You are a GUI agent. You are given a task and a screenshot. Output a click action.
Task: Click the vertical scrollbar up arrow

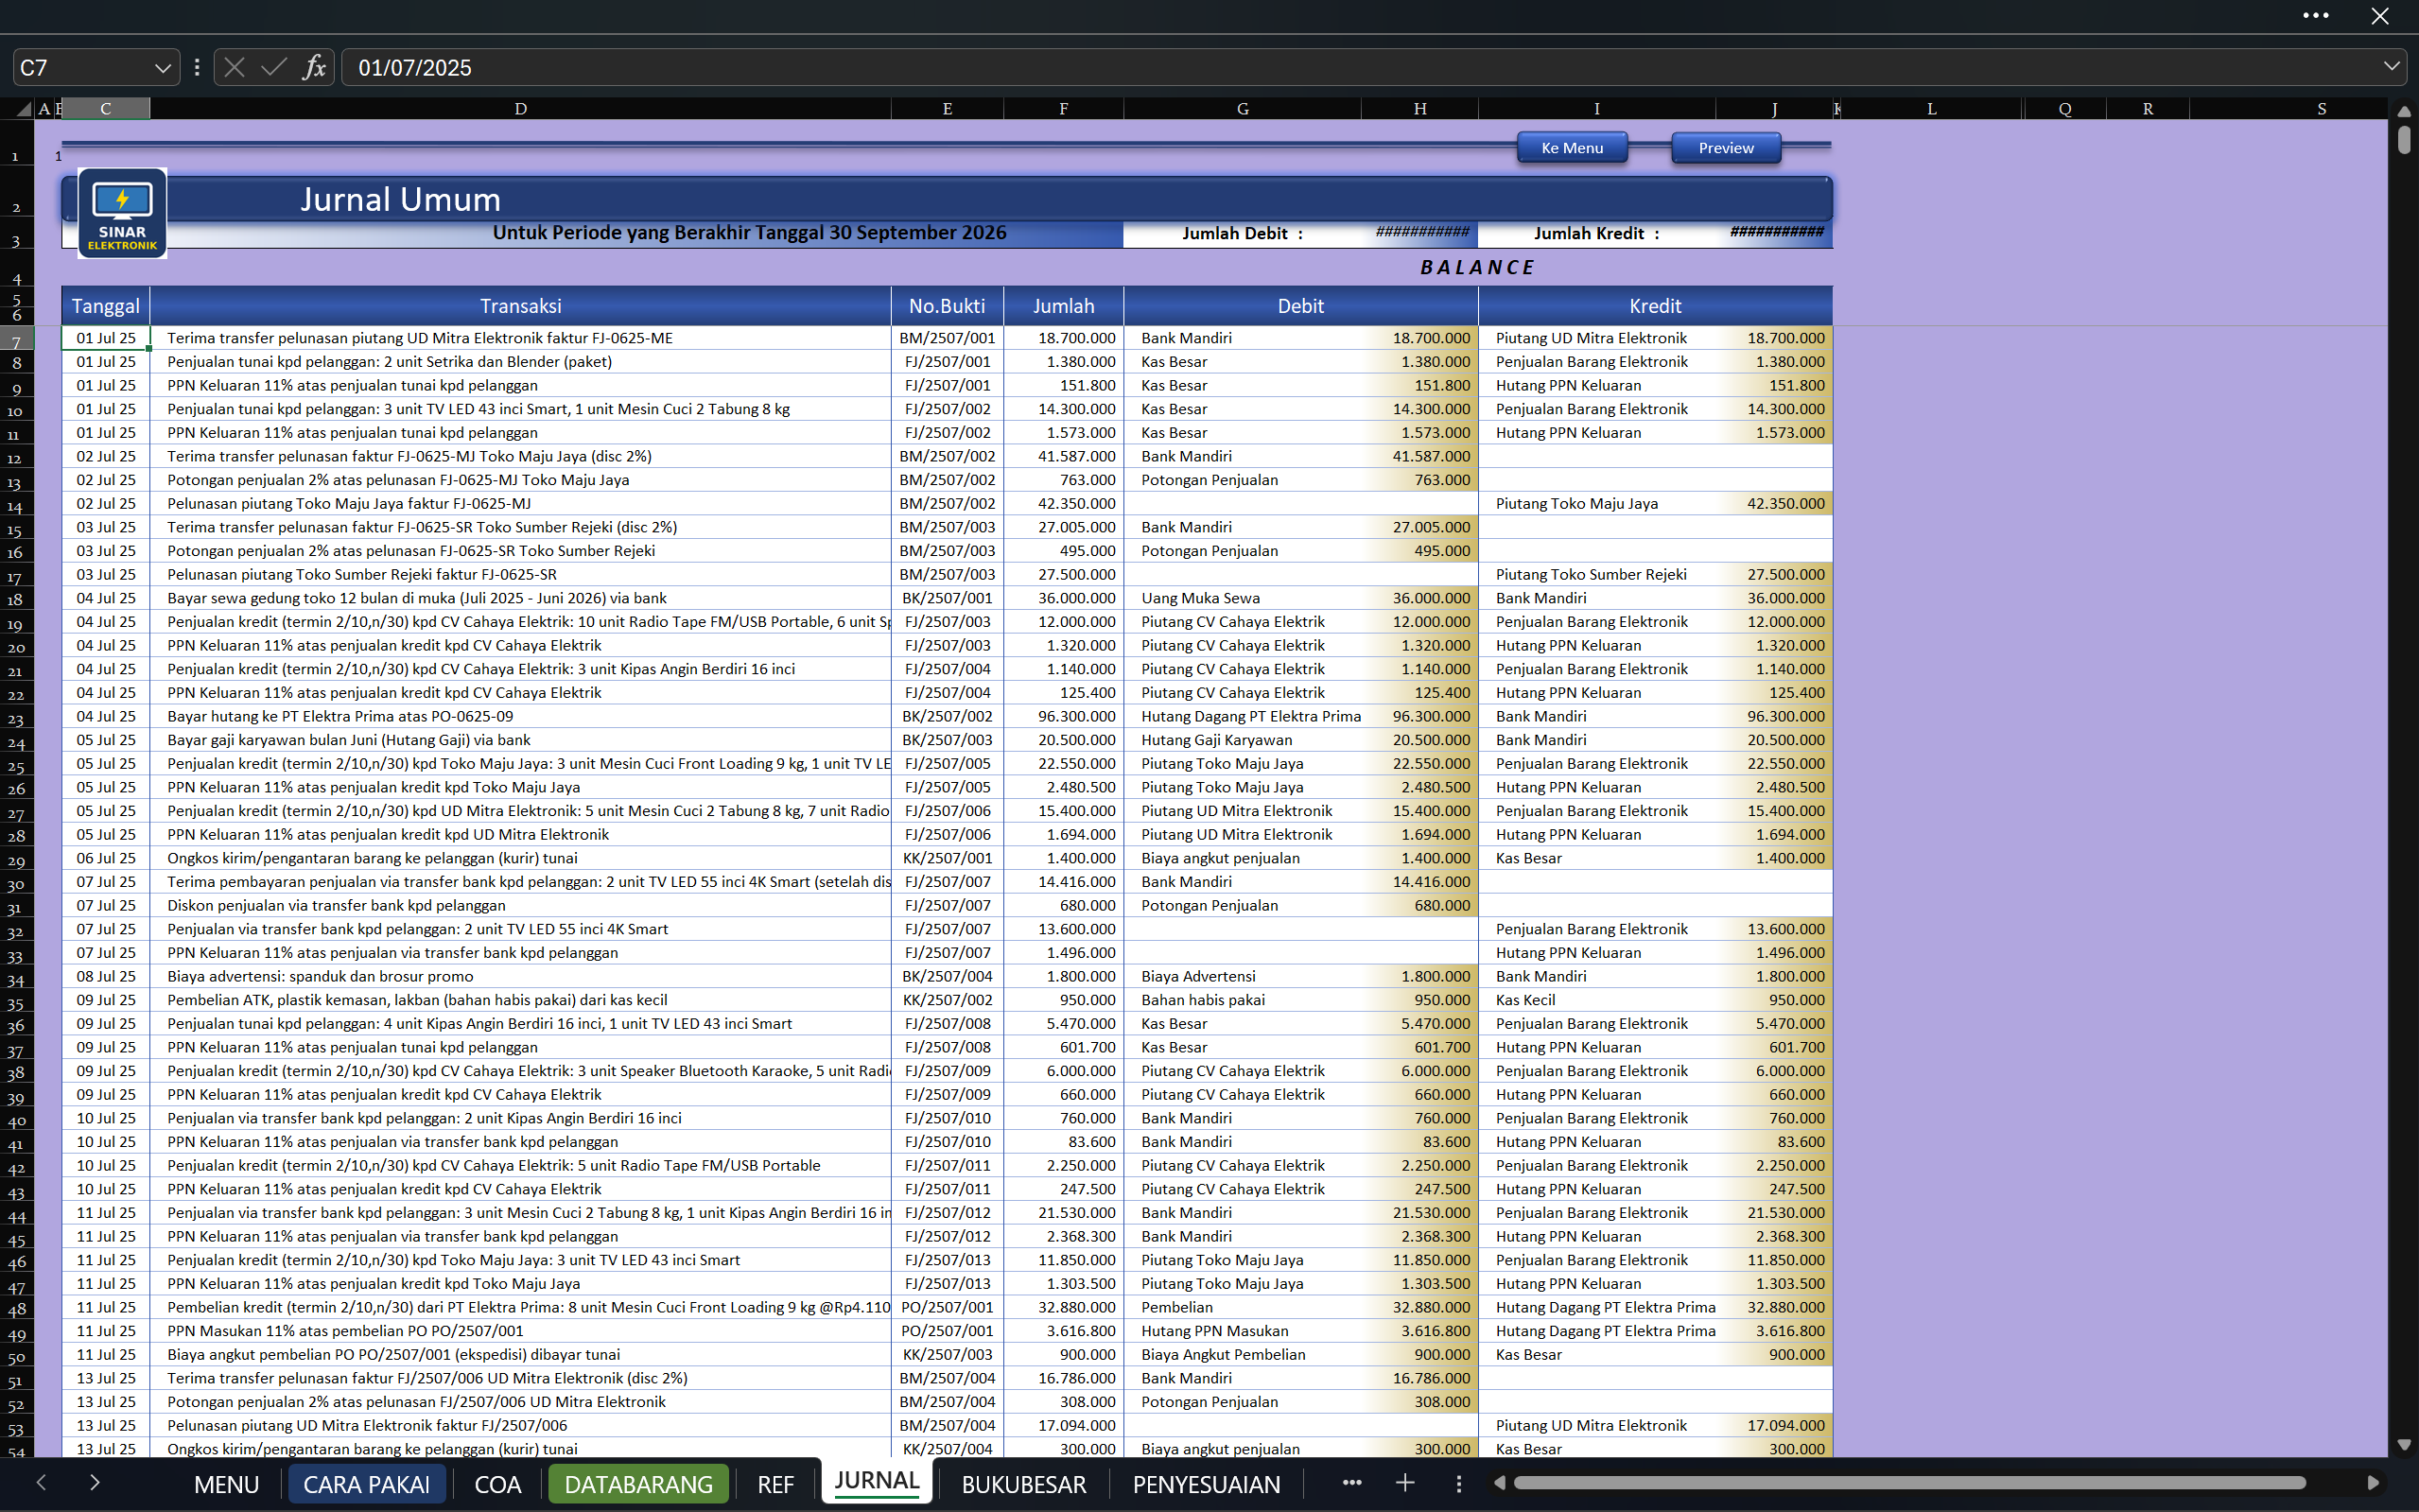pyautogui.click(x=2404, y=110)
